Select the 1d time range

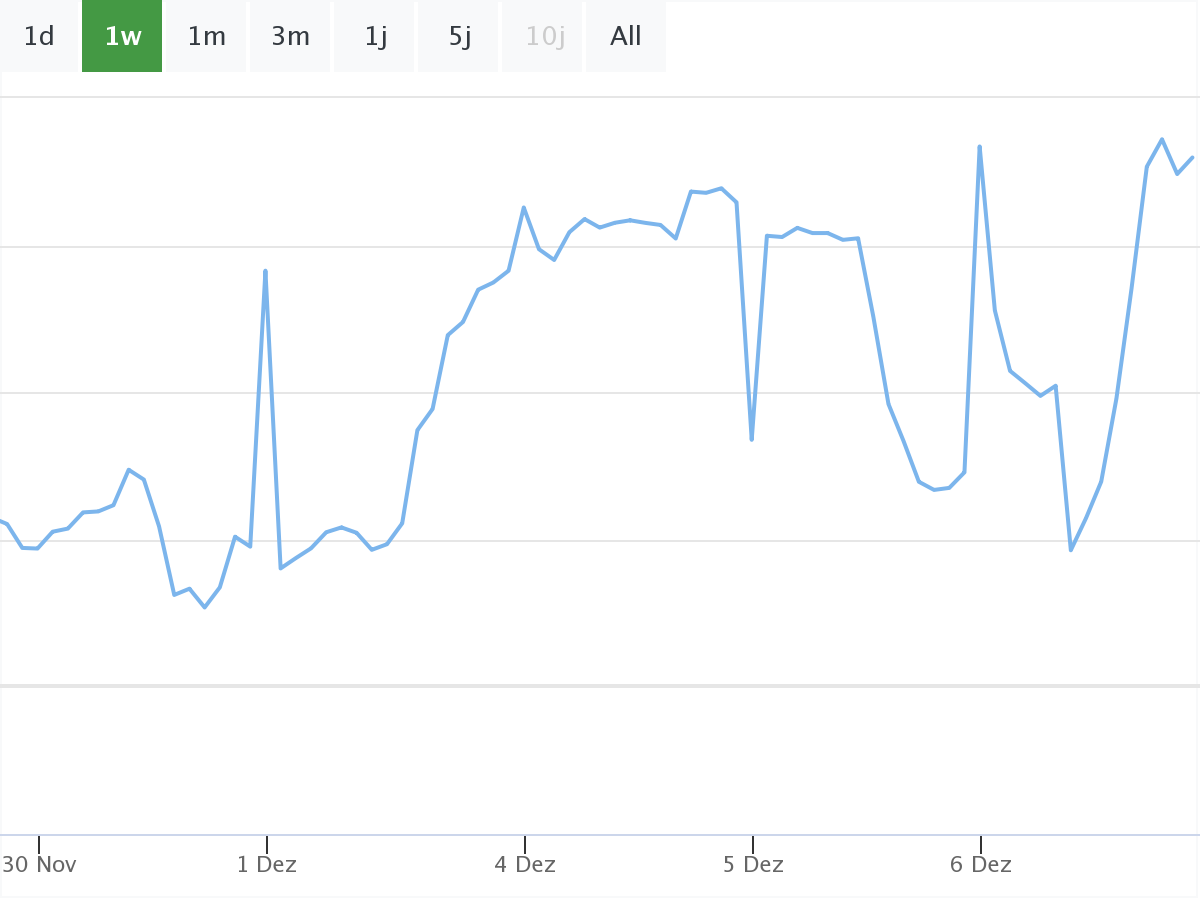click(39, 37)
